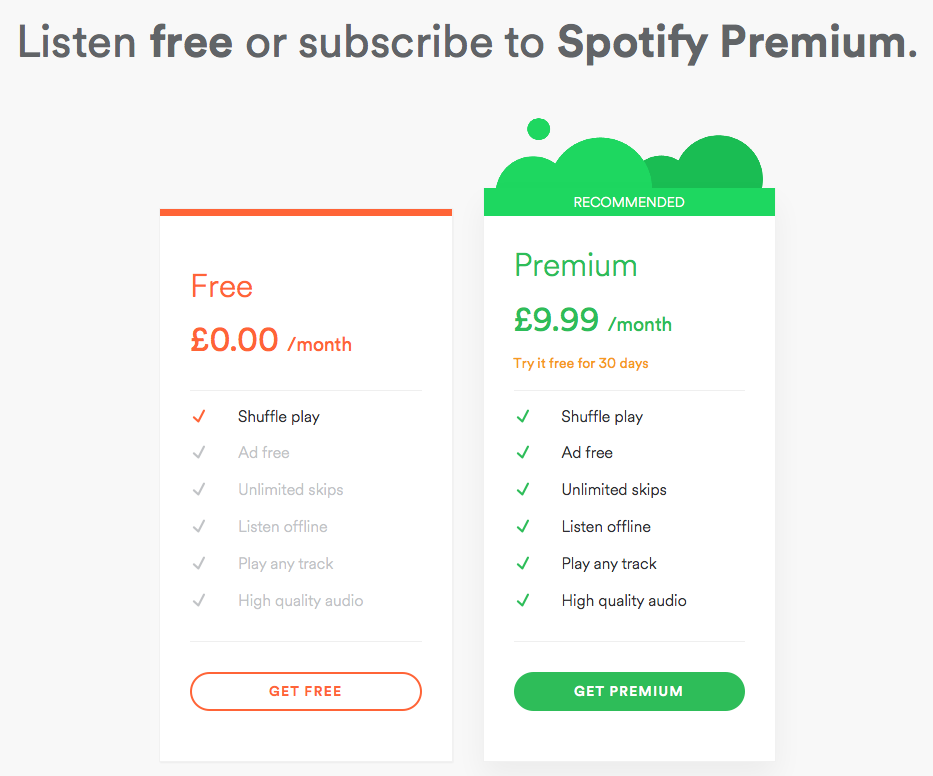Click the Play any track checkmark under Premium
The height and width of the screenshot is (776, 933).
523,563
